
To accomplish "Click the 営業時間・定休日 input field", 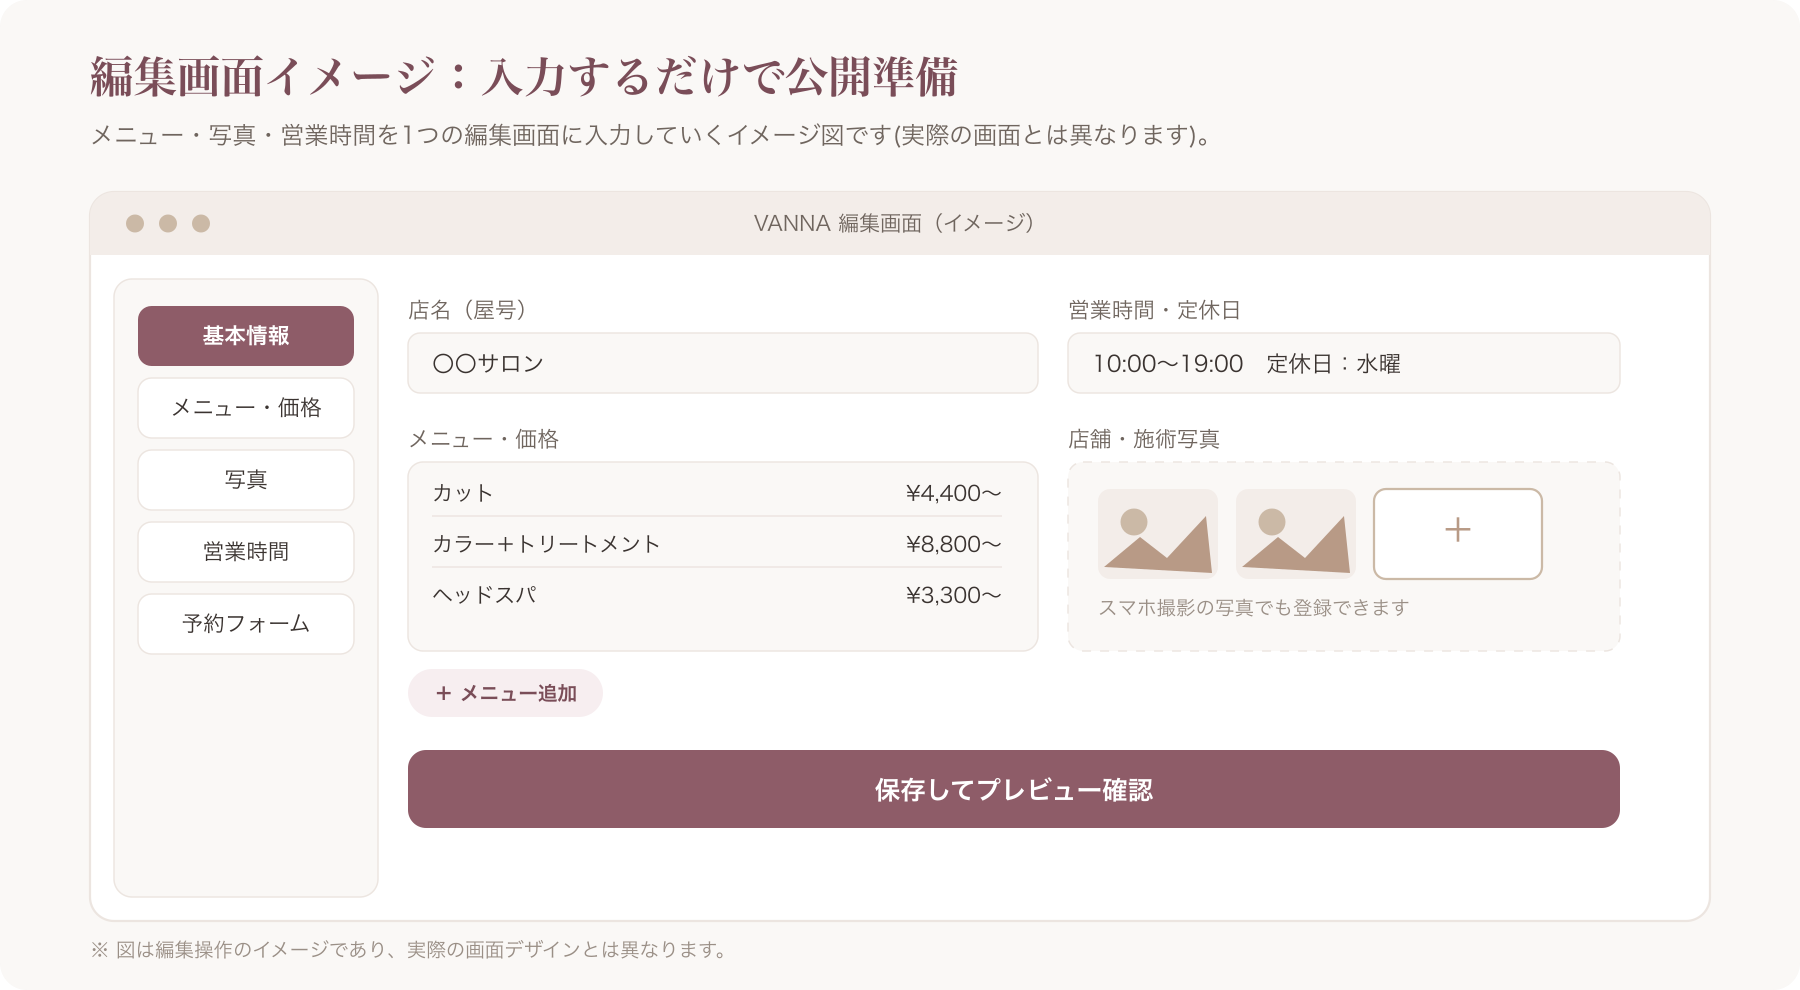I will 1344,363.
